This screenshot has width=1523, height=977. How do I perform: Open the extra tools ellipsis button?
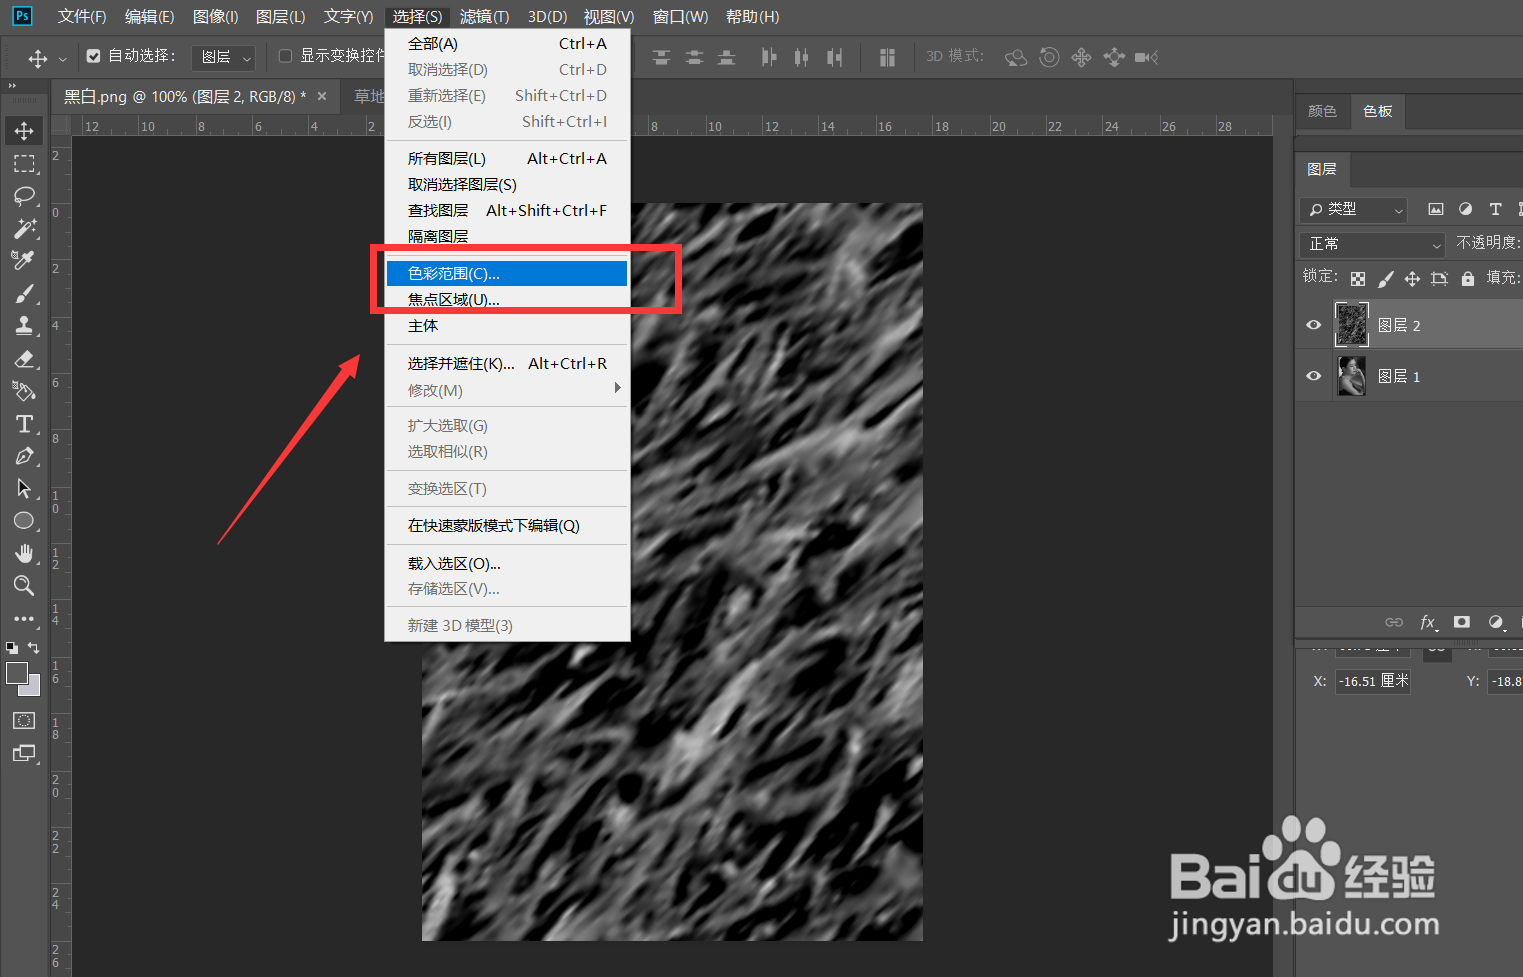[24, 619]
